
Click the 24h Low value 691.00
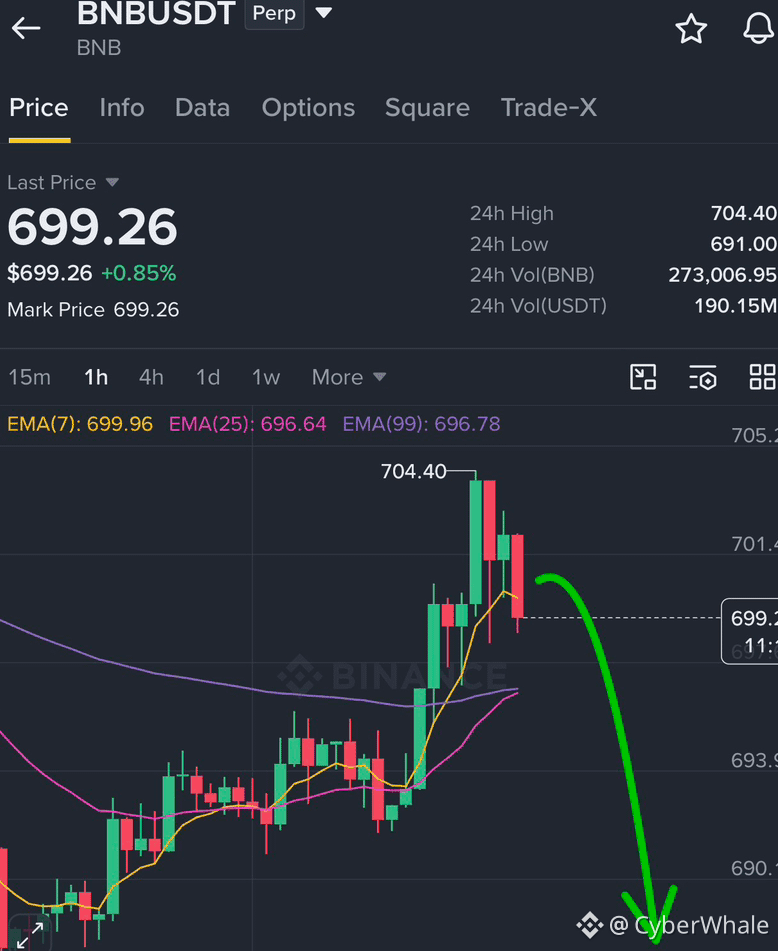743,244
